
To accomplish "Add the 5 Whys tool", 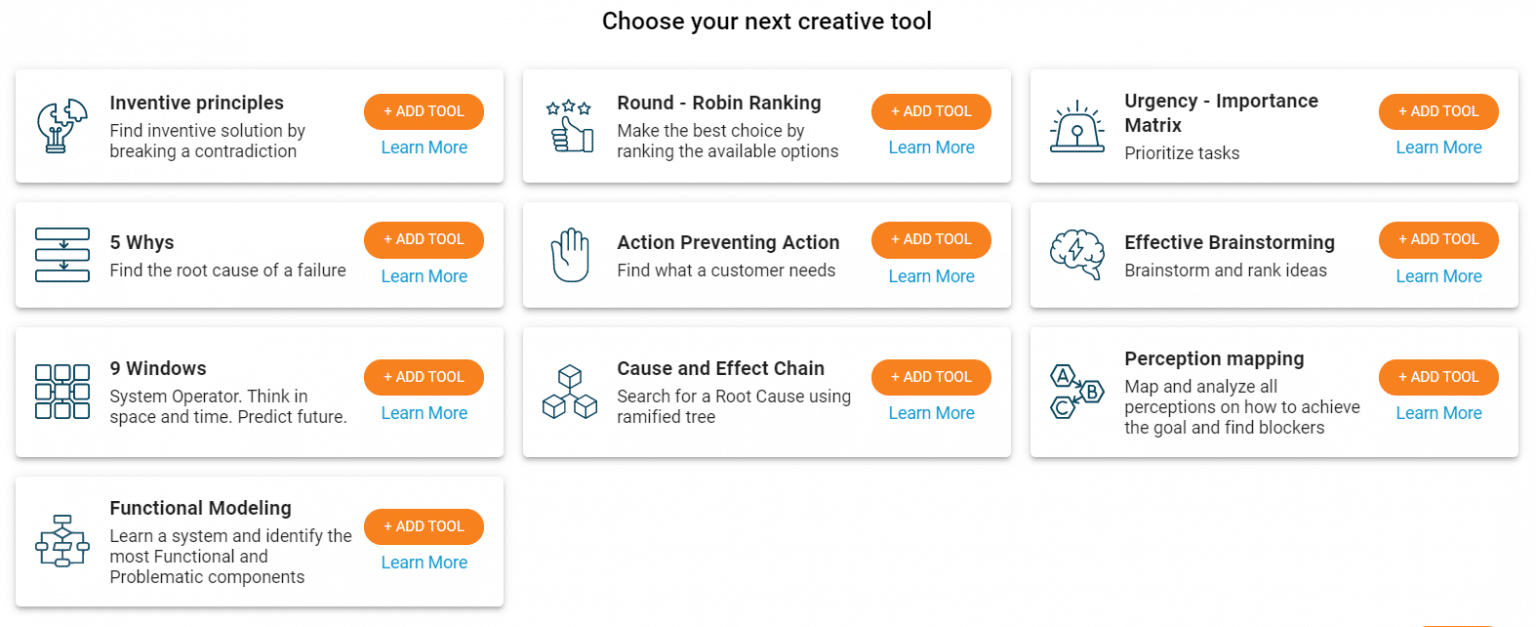I will tap(423, 239).
